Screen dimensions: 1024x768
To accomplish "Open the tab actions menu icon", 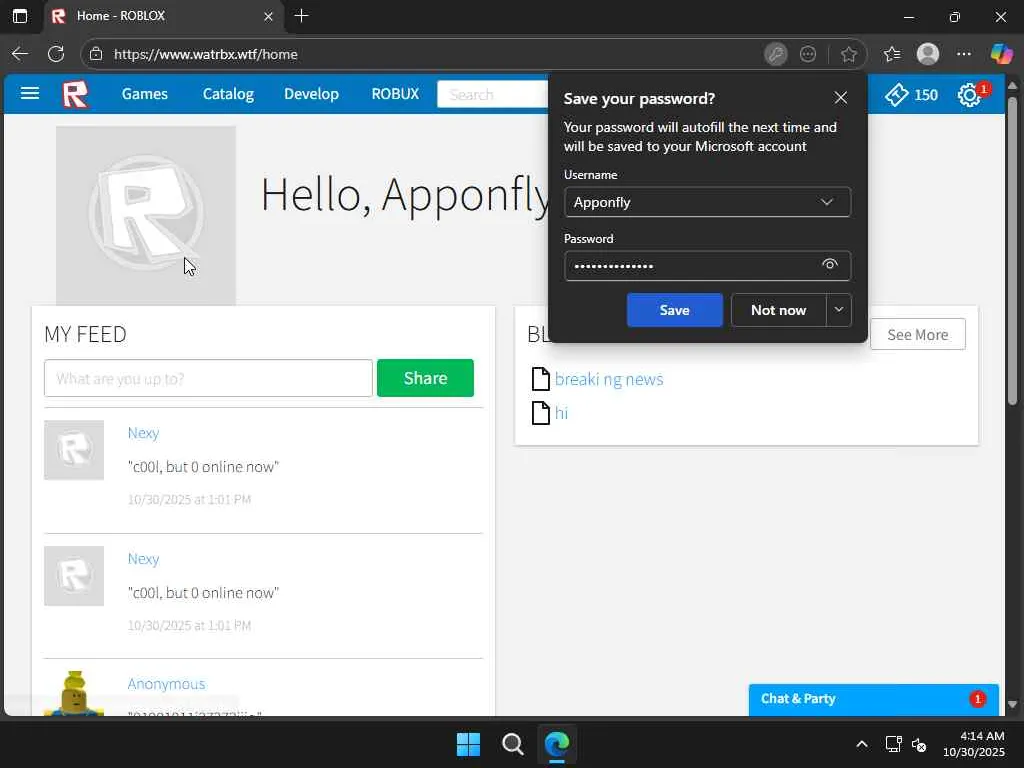I will pyautogui.click(x=20, y=16).
